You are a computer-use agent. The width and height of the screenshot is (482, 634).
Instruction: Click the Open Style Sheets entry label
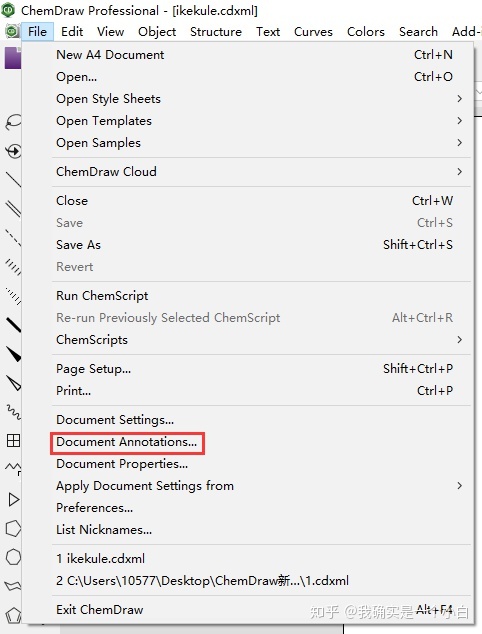coord(108,99)
